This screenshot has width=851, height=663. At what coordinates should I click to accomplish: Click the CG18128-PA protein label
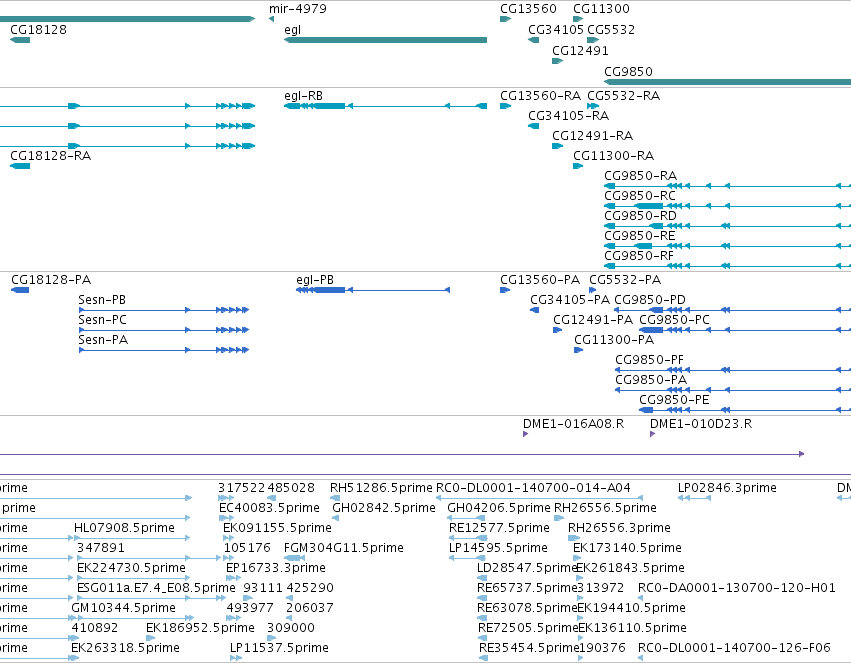[51, 280]
